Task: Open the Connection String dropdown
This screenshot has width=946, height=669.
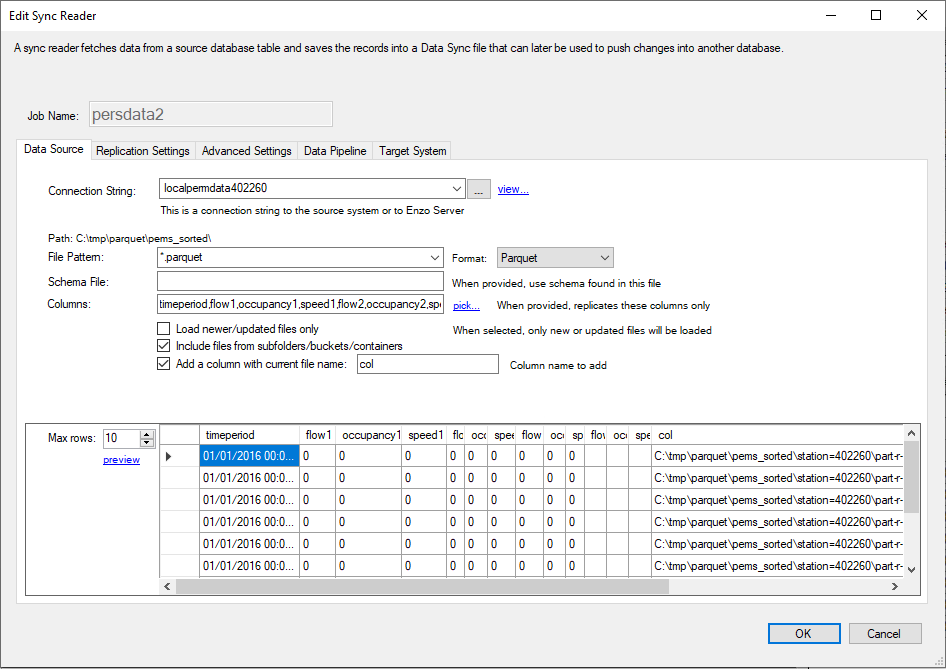Action: click(455, 188)
